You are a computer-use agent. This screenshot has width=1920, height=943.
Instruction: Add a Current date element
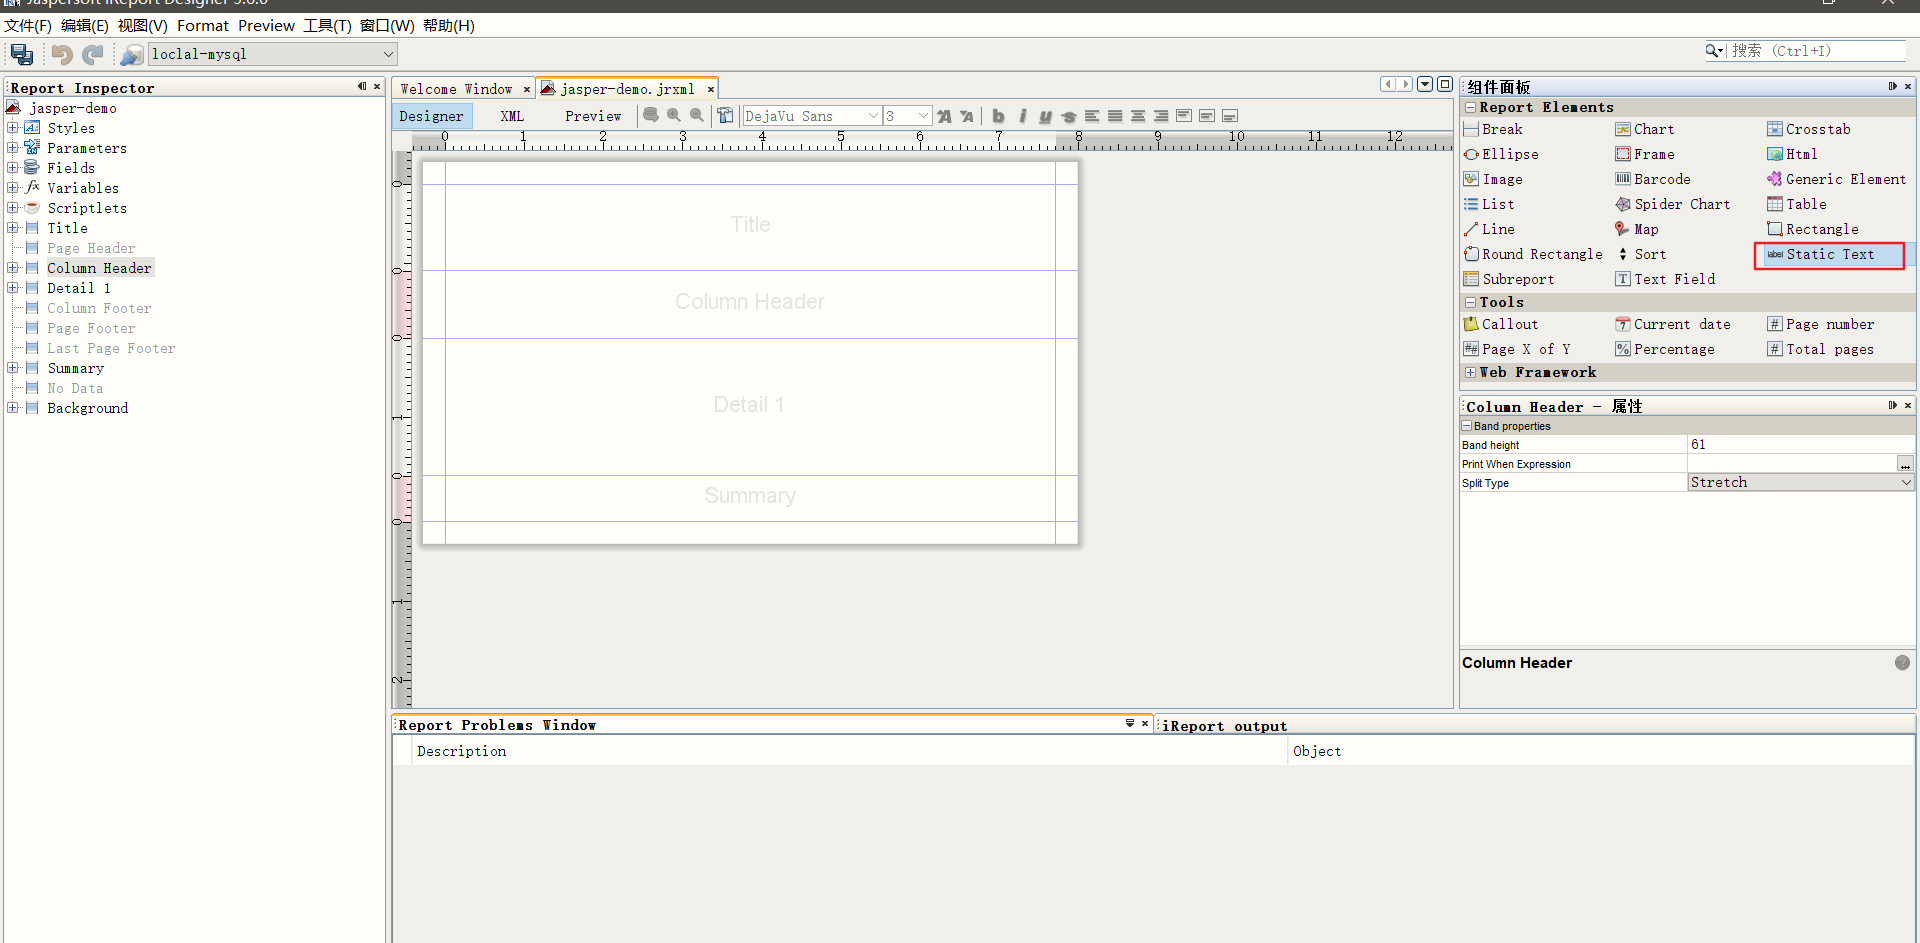click(x=1681, y=323)
